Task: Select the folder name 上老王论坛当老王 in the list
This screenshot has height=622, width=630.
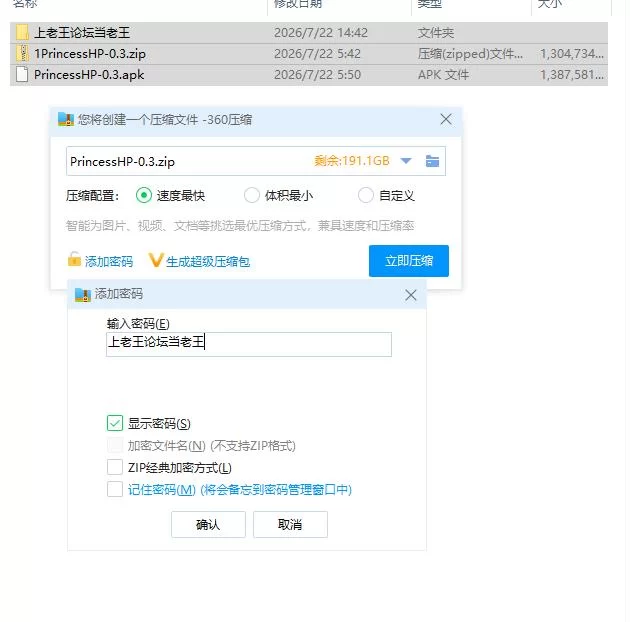Action: click(x=82, y=33)
